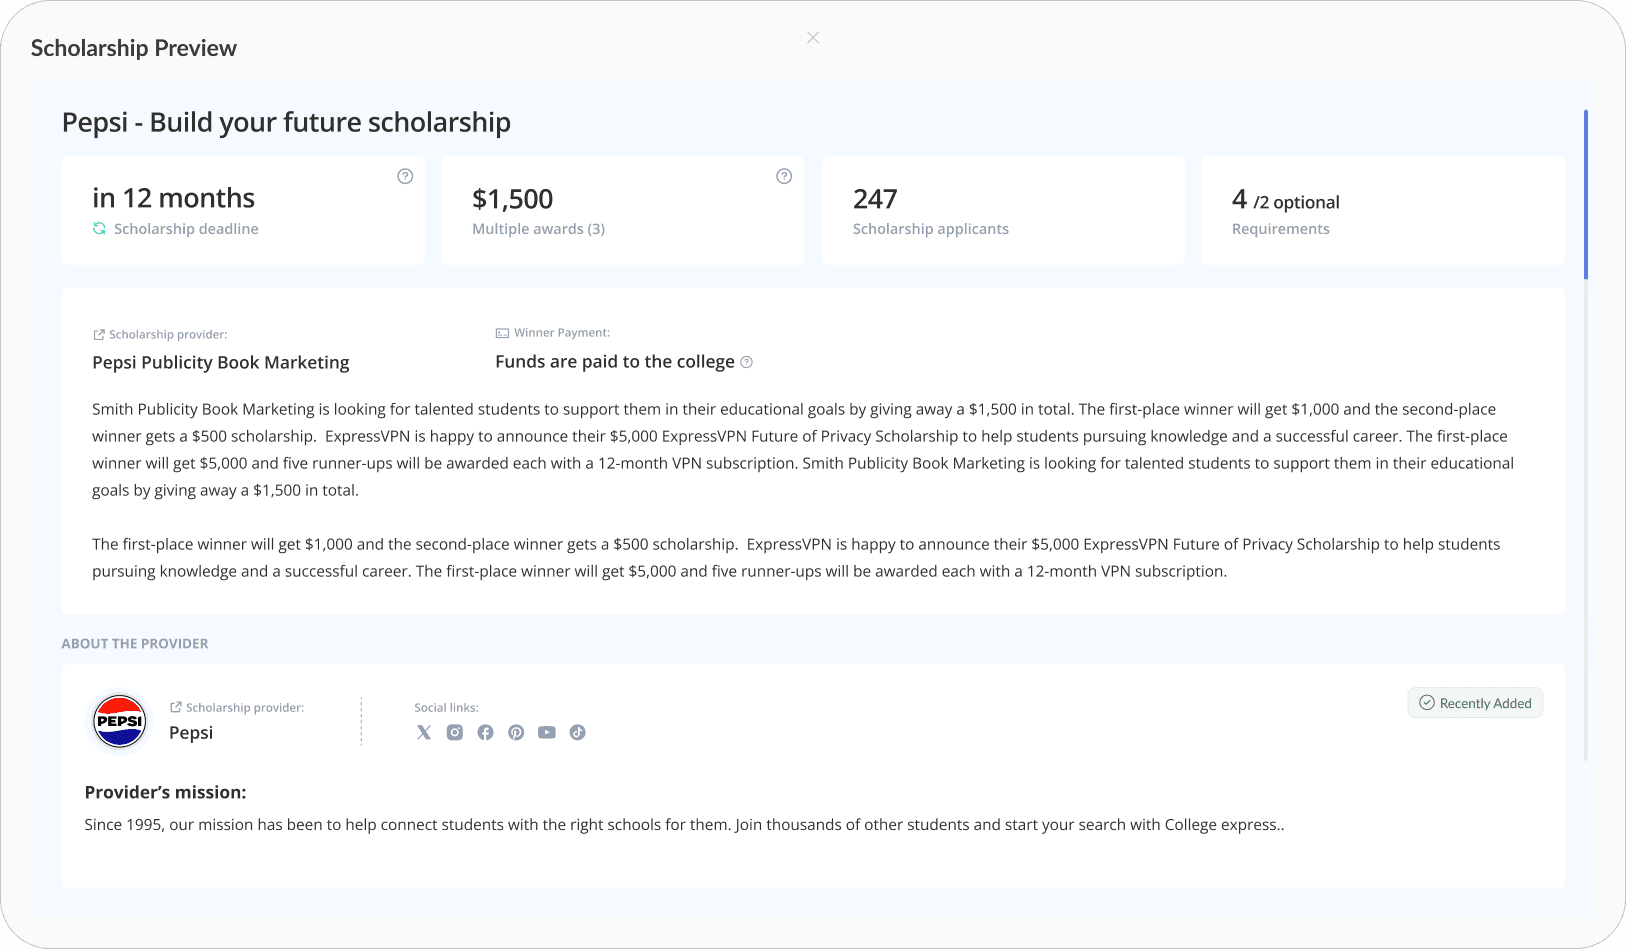Click external link icon above Pepsi Publicity Book Marketing
1626x949 pixels.
coord(99,335)
